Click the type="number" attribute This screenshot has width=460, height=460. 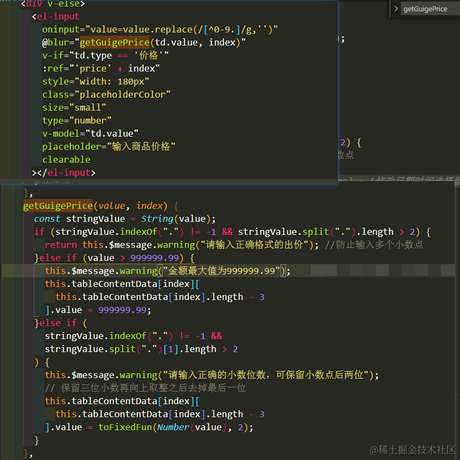77,120
